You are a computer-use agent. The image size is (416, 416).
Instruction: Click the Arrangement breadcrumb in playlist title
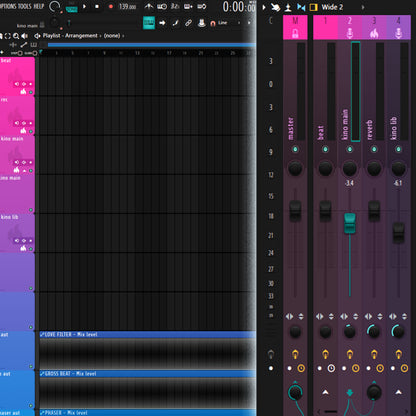click(81, 35)
